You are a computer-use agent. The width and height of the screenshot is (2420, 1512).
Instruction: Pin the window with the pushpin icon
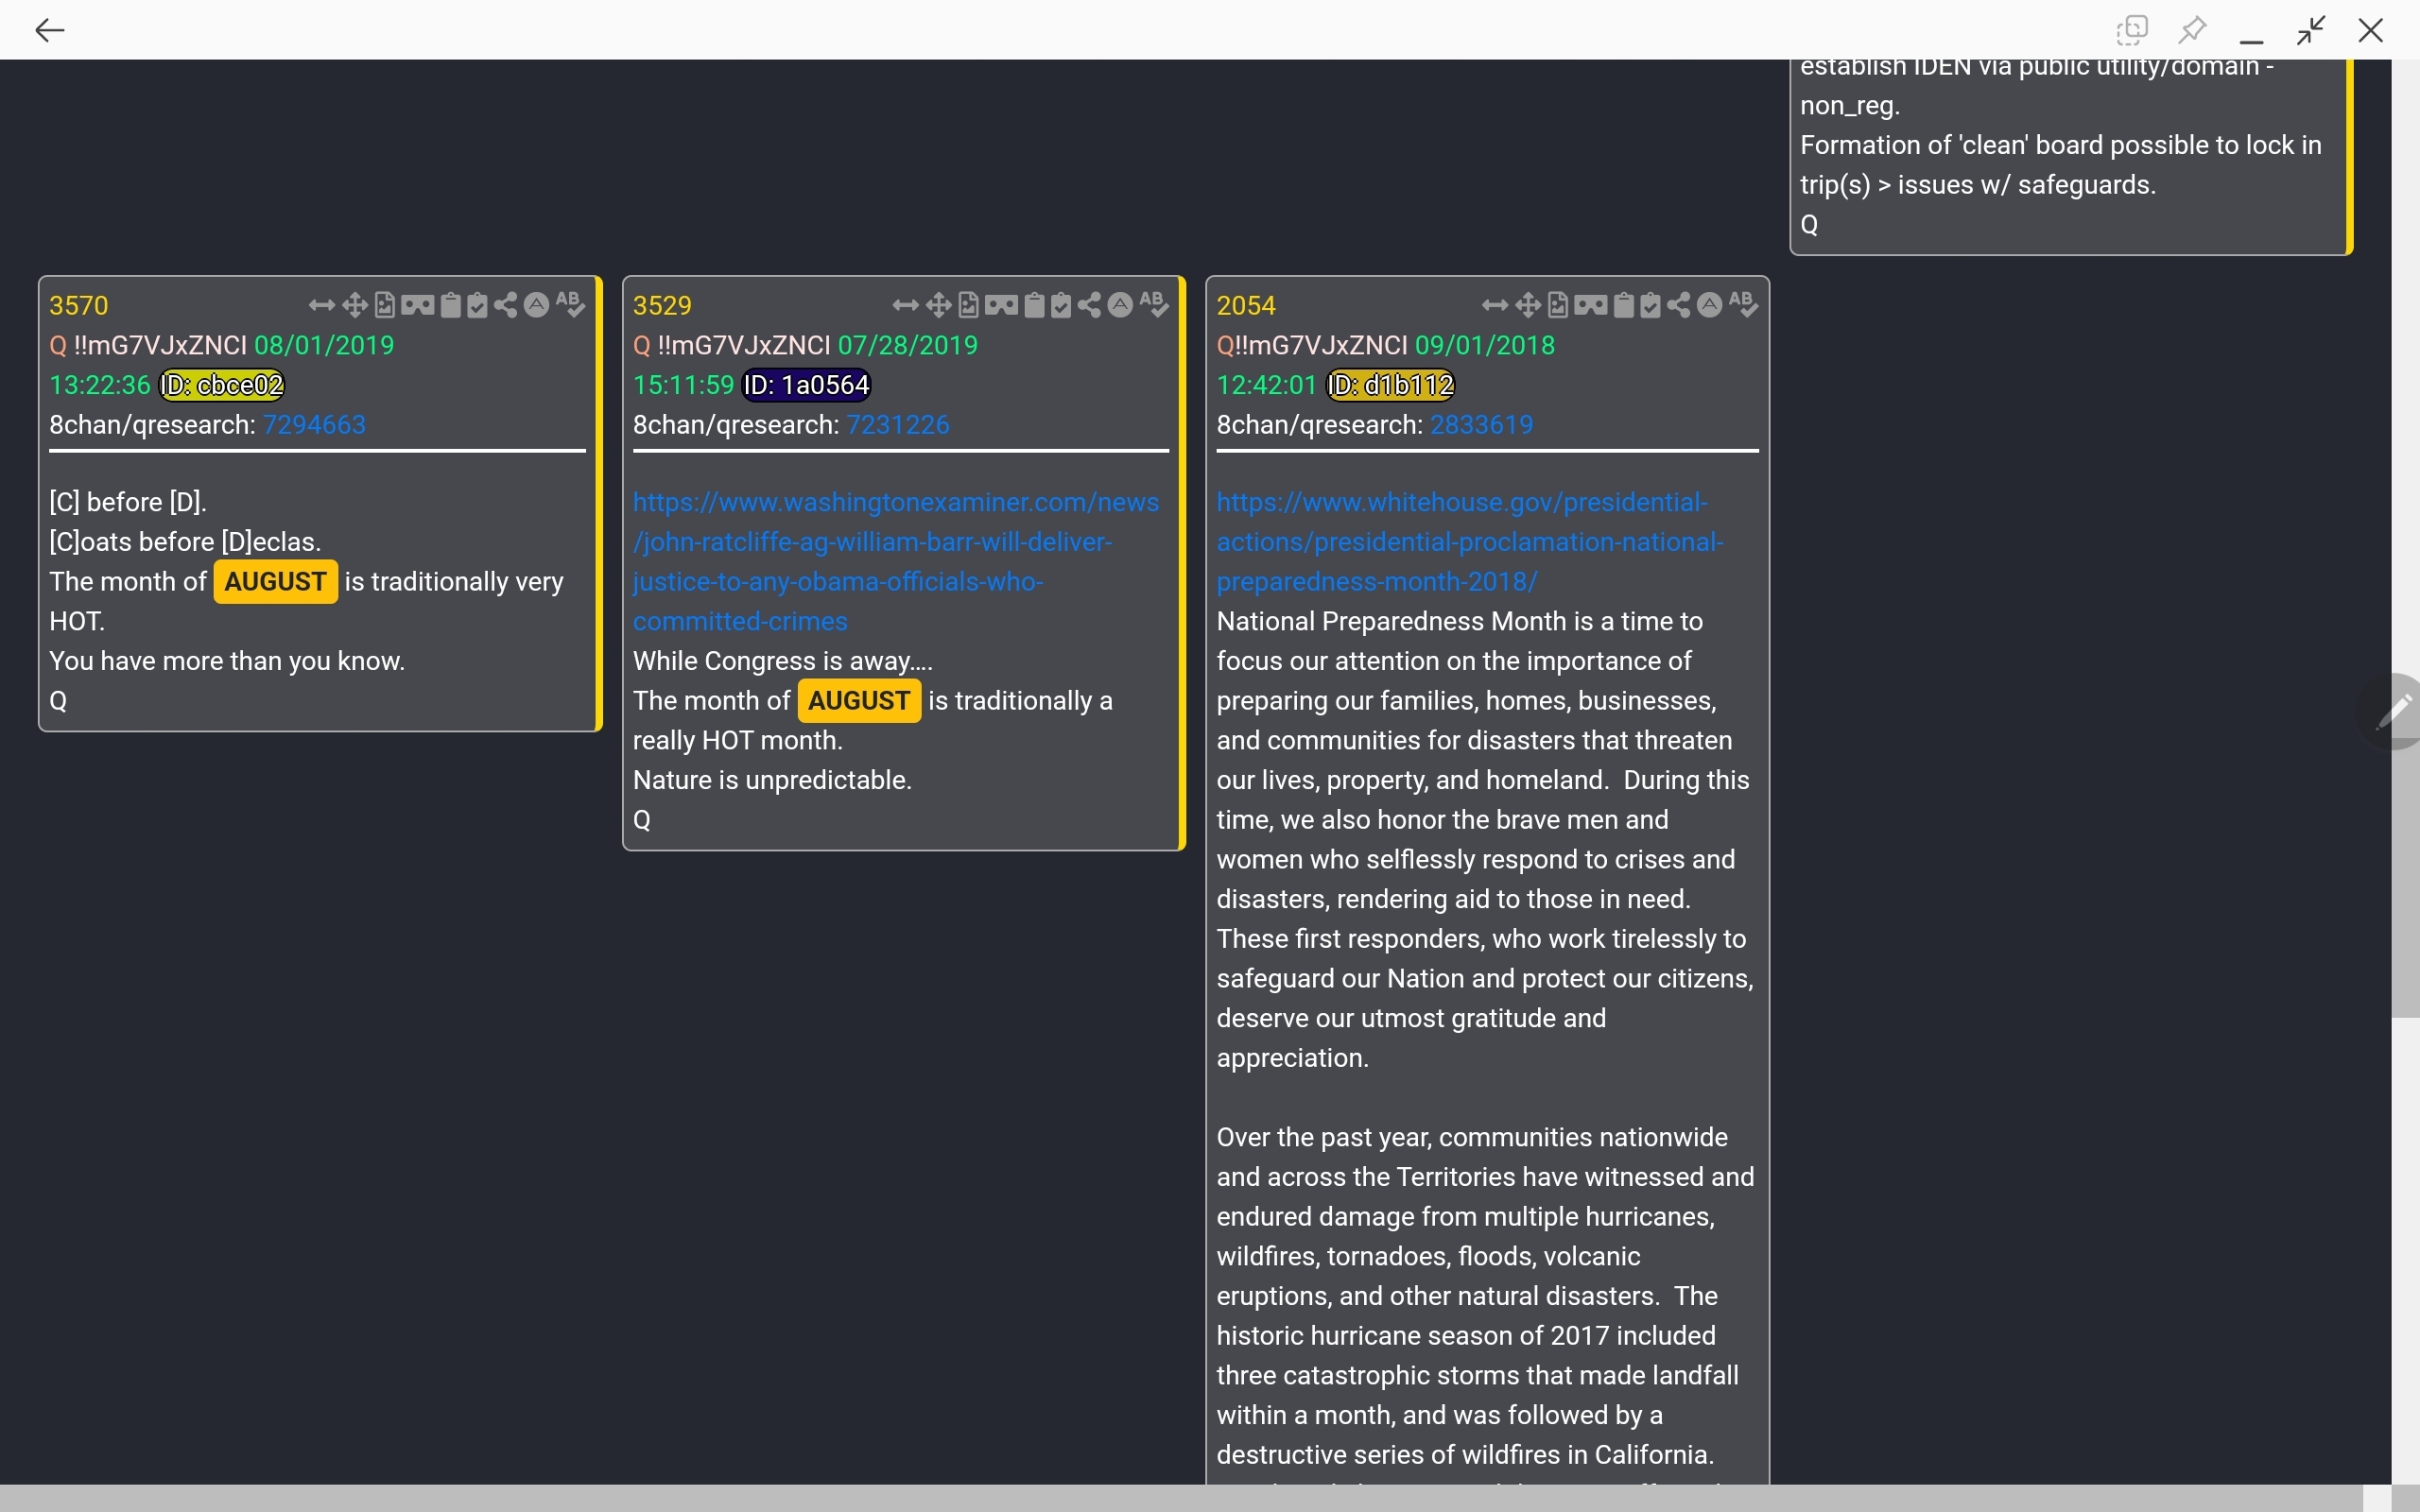click(x=2192, y=30)
